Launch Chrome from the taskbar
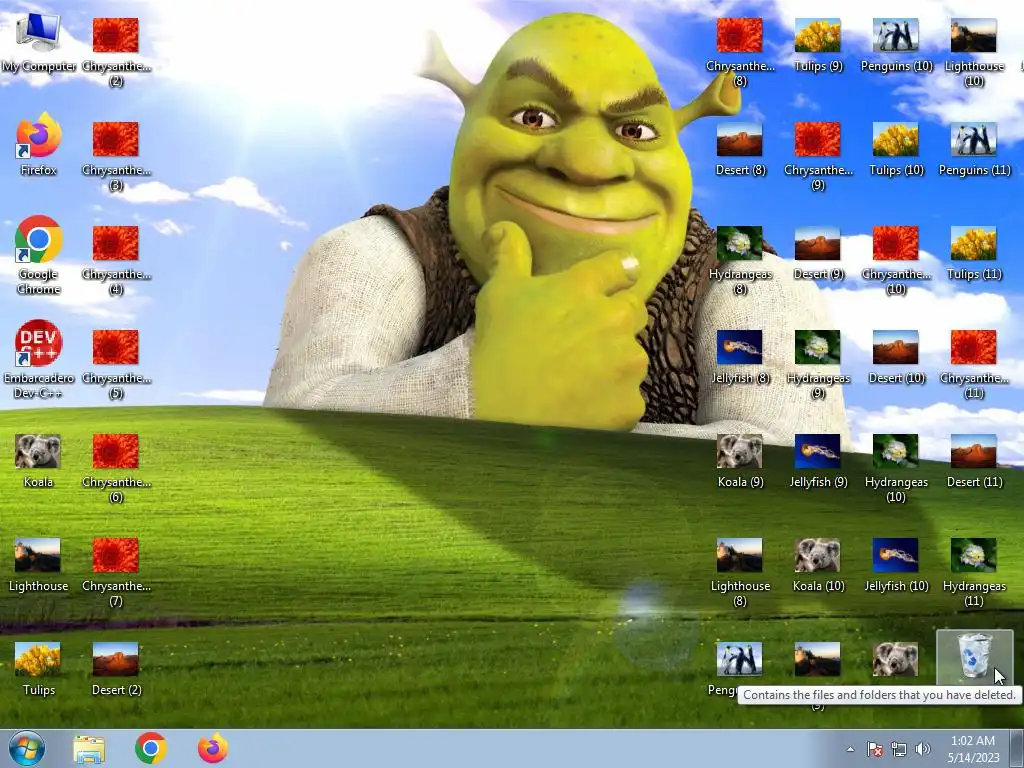 (151, 748)
